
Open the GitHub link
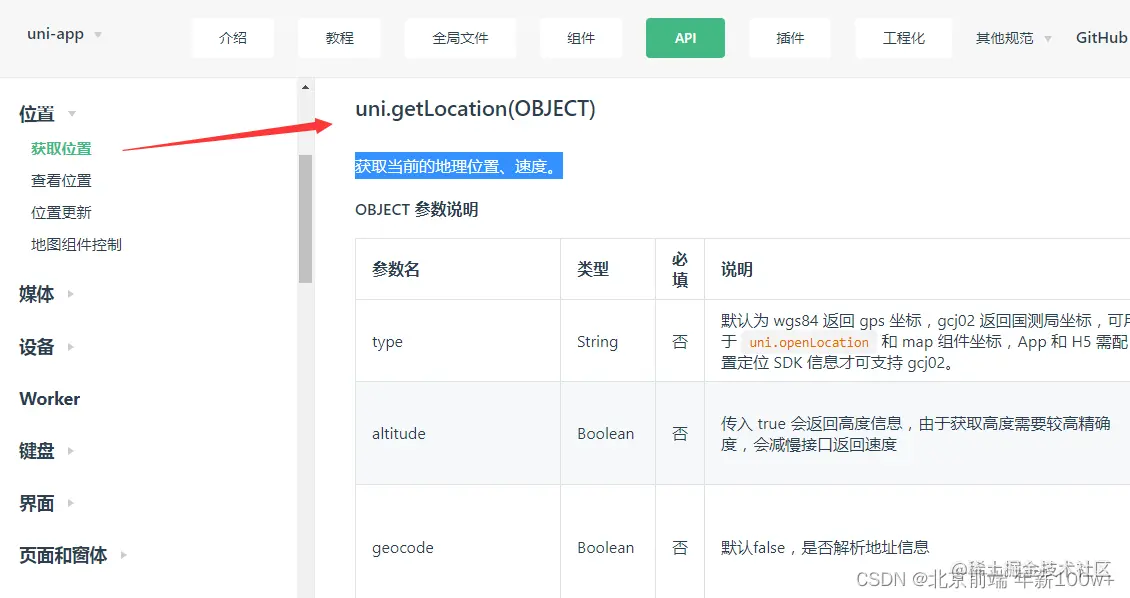[x=1101, y=37]
